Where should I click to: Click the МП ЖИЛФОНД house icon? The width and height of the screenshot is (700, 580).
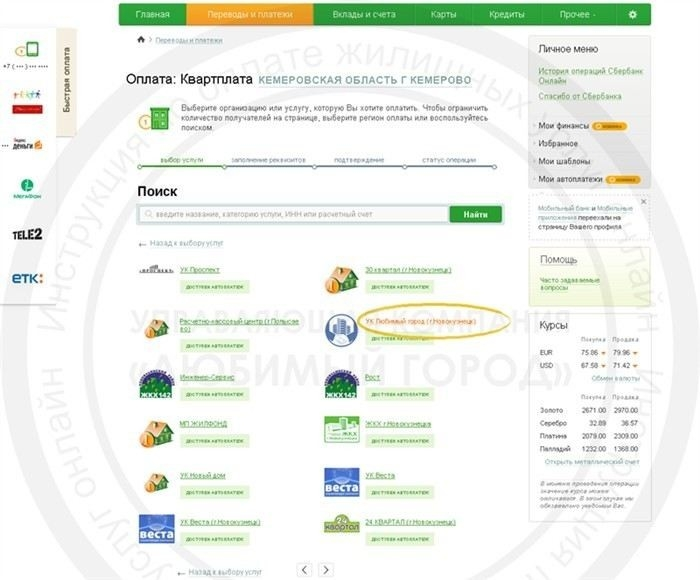tap(156, 433)
